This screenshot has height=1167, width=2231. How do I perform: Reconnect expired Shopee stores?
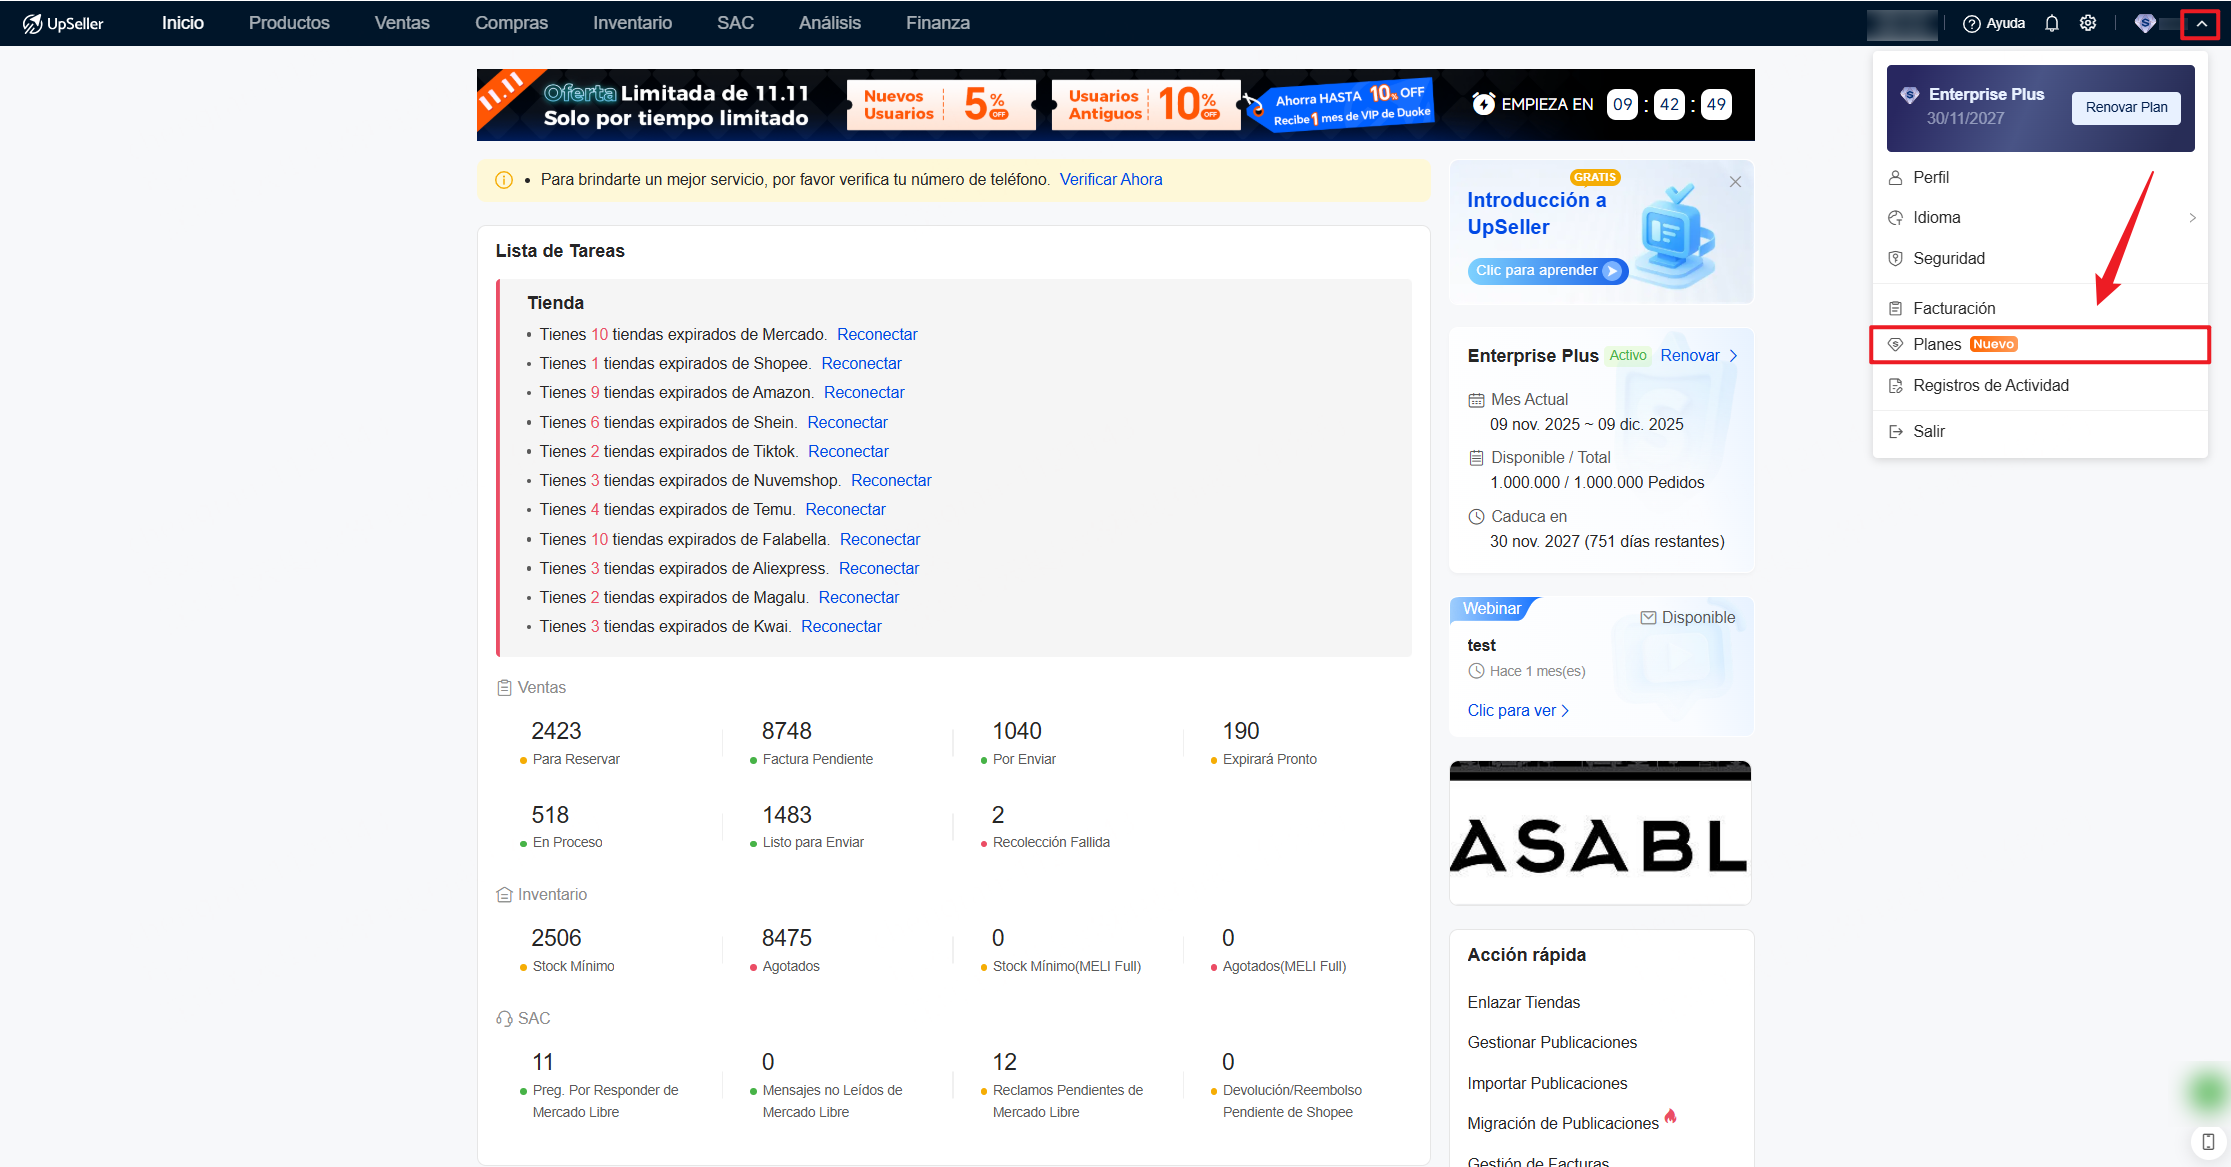point(861,363)
